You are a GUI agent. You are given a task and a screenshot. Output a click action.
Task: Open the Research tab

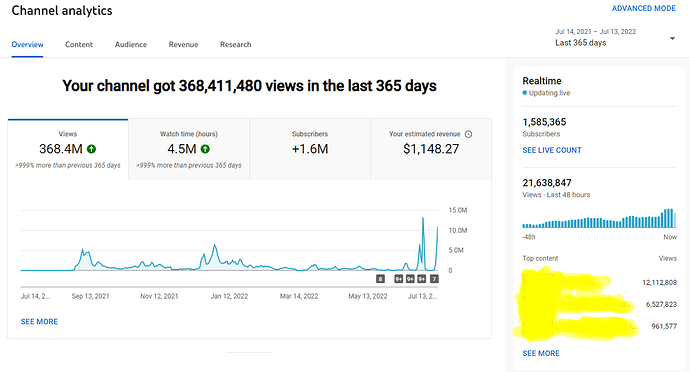click(x=235, y=44)
